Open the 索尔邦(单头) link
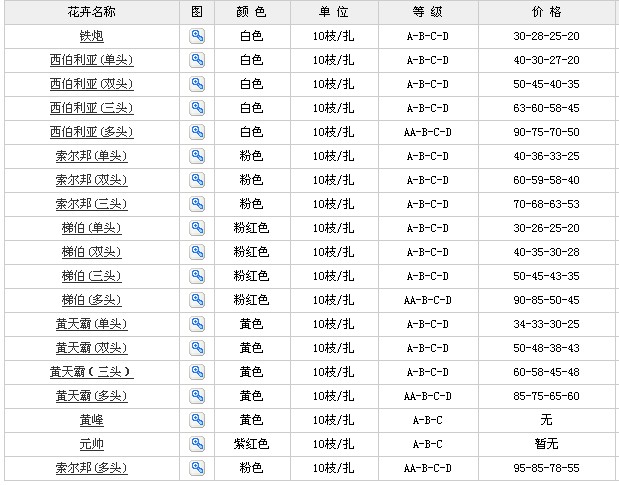 pos(92,156)
